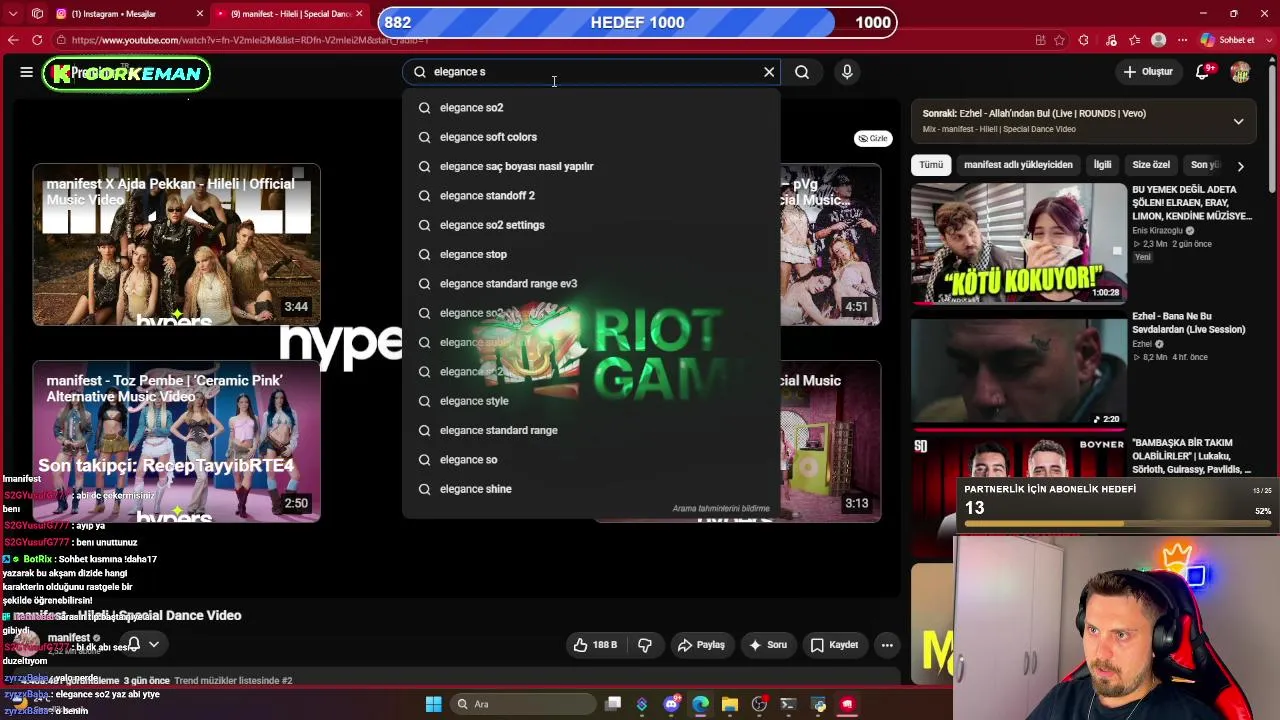
Task: Choose the suggestion elegance saç boyası nasıl yapılır
Action: click(x=591, y=166)
